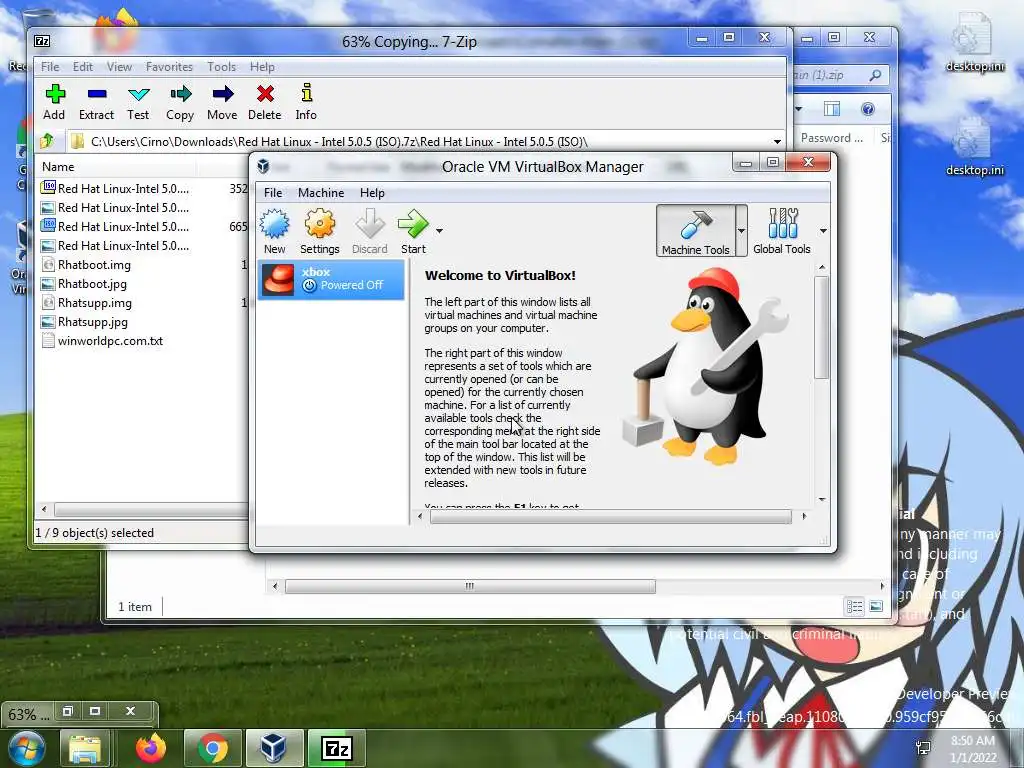
Task: Open the 7-Zip Edit menu
Action: point(83,67)
